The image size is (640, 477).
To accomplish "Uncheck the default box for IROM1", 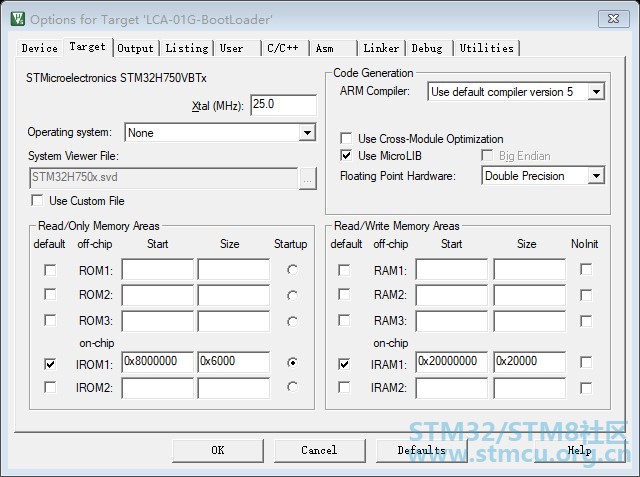I will pyautogui.click(x=50, y=364).
